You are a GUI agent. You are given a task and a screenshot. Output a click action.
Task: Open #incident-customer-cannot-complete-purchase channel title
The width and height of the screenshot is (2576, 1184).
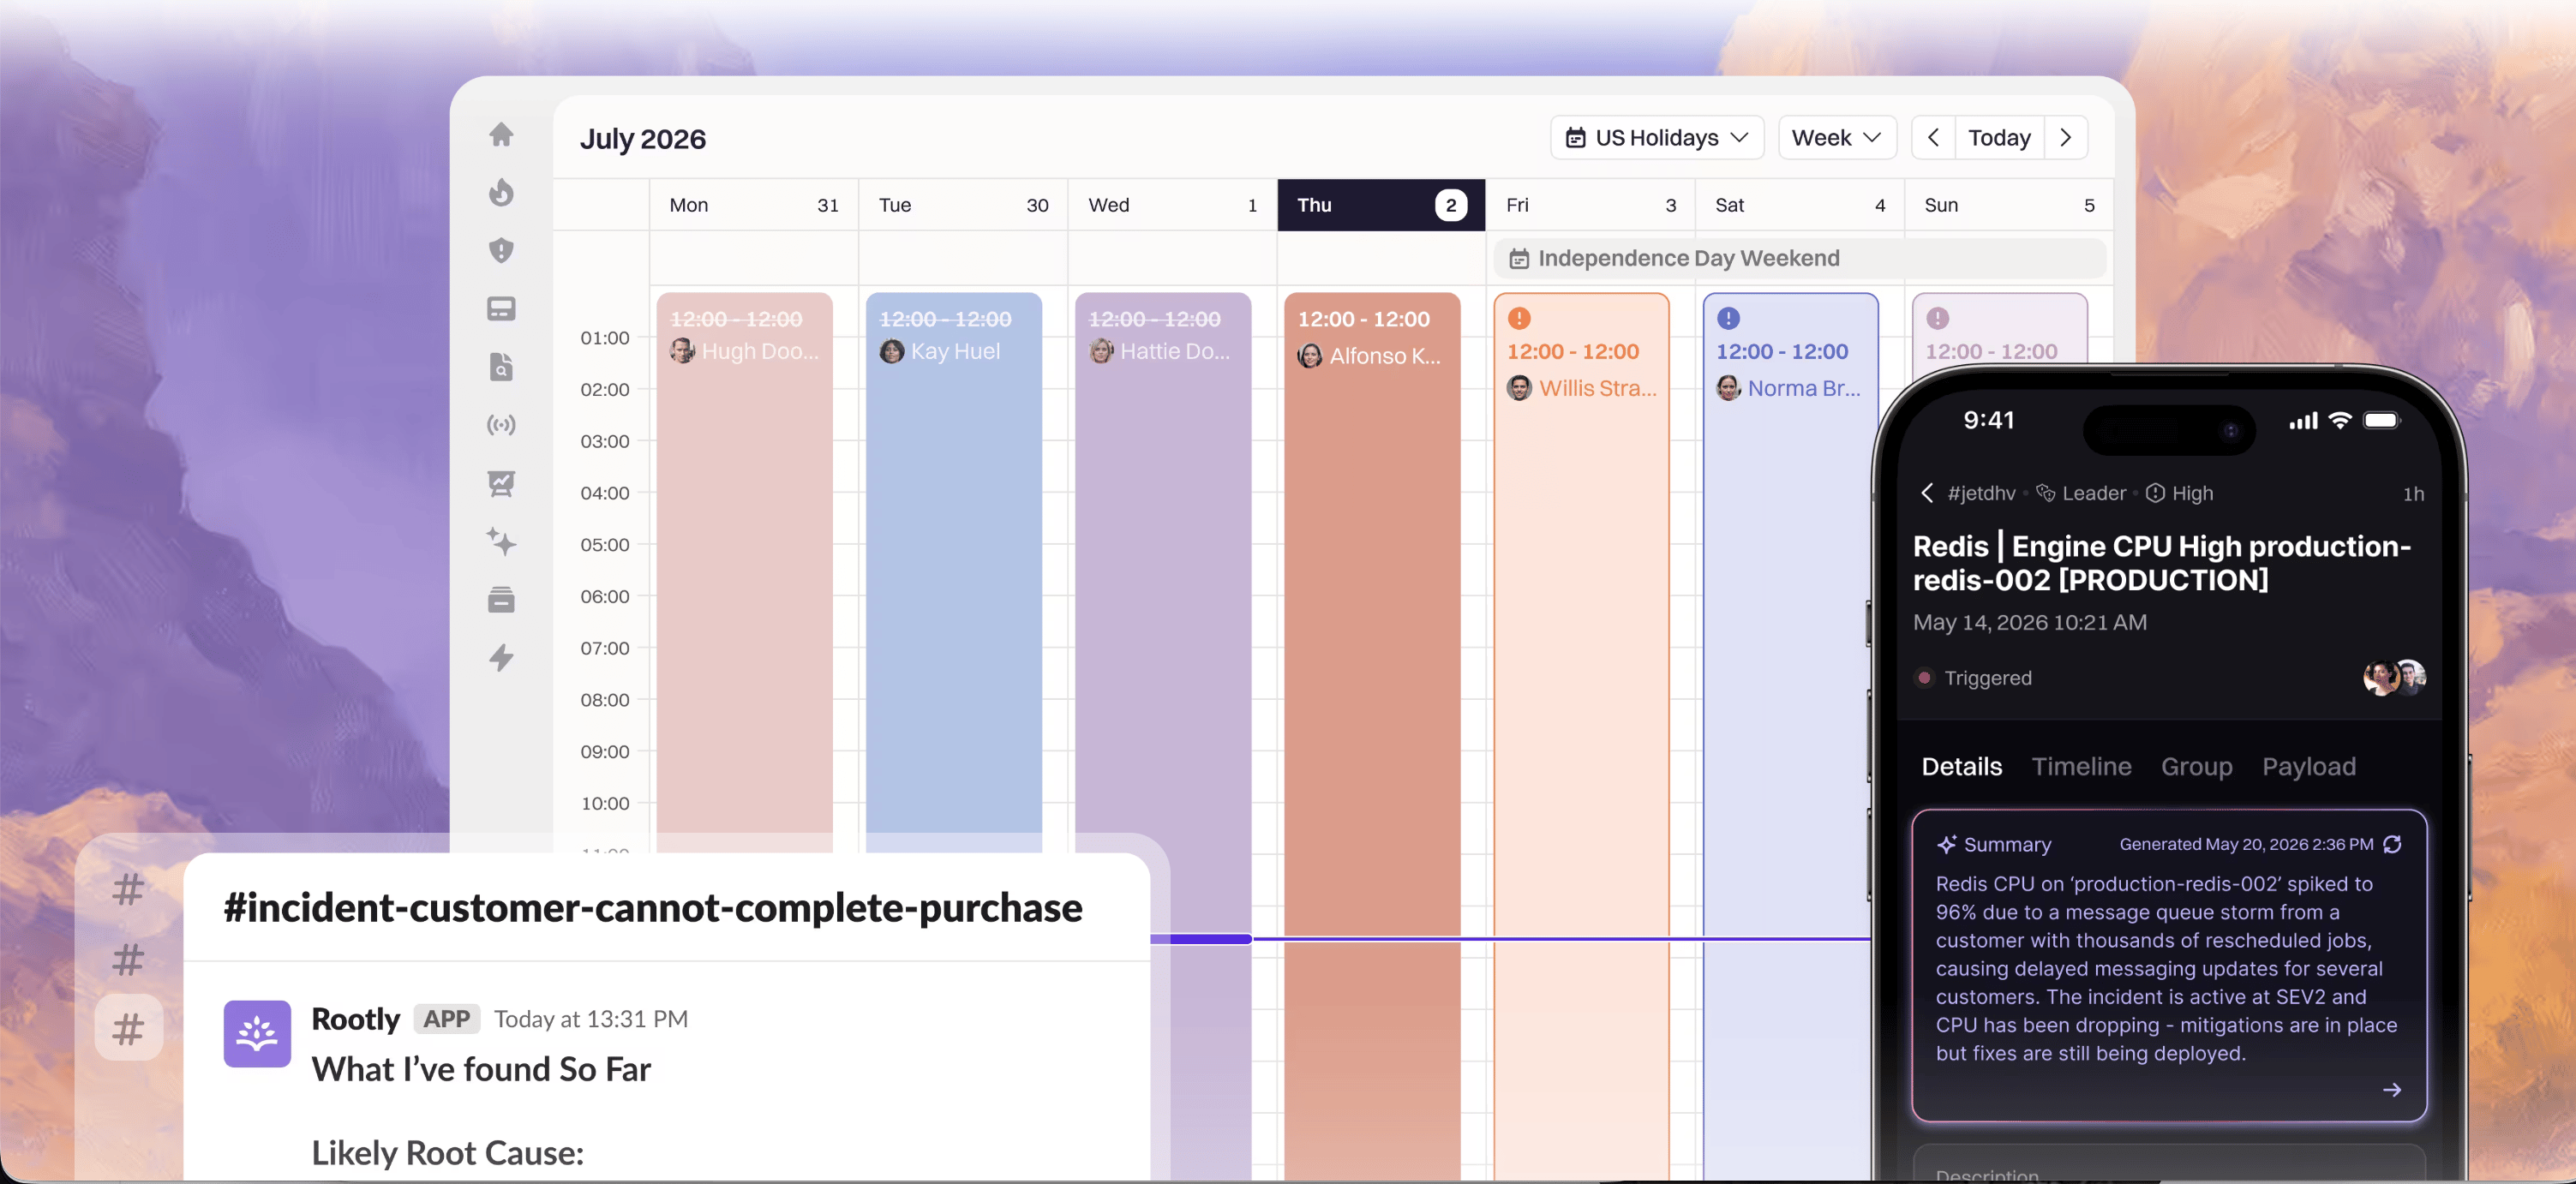click(x=653, y=908)
